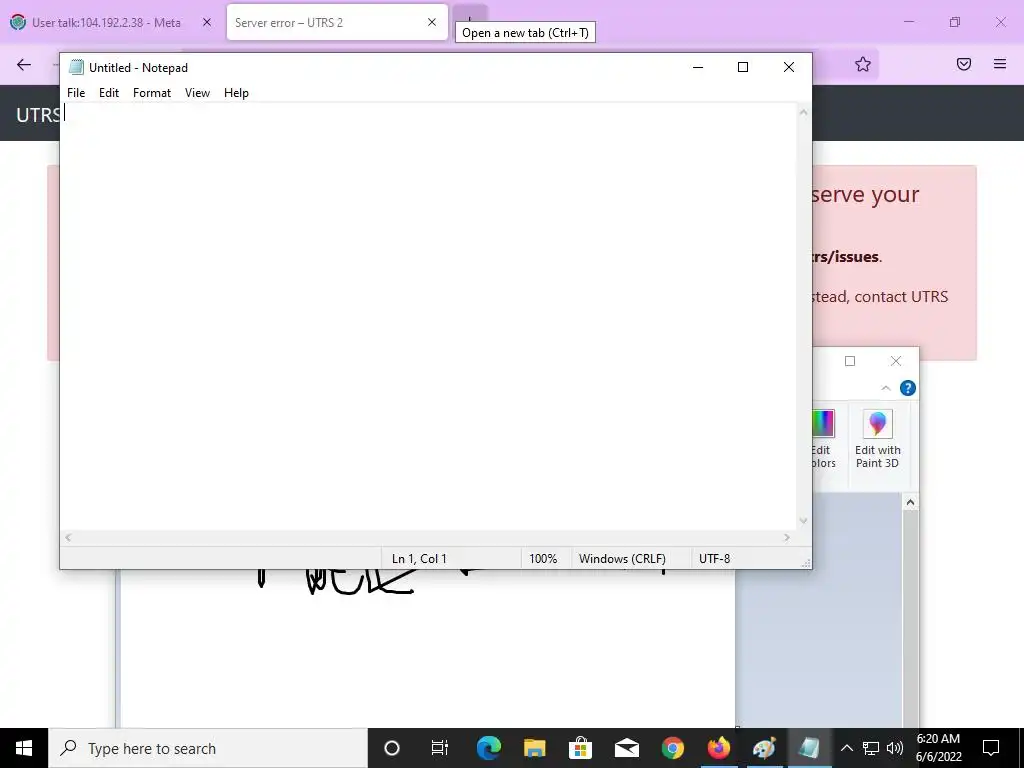The image size is (1024, 768).
Task: Open Cortana from the taskbar
Action: pyautogui.click(x=392, y=748)
